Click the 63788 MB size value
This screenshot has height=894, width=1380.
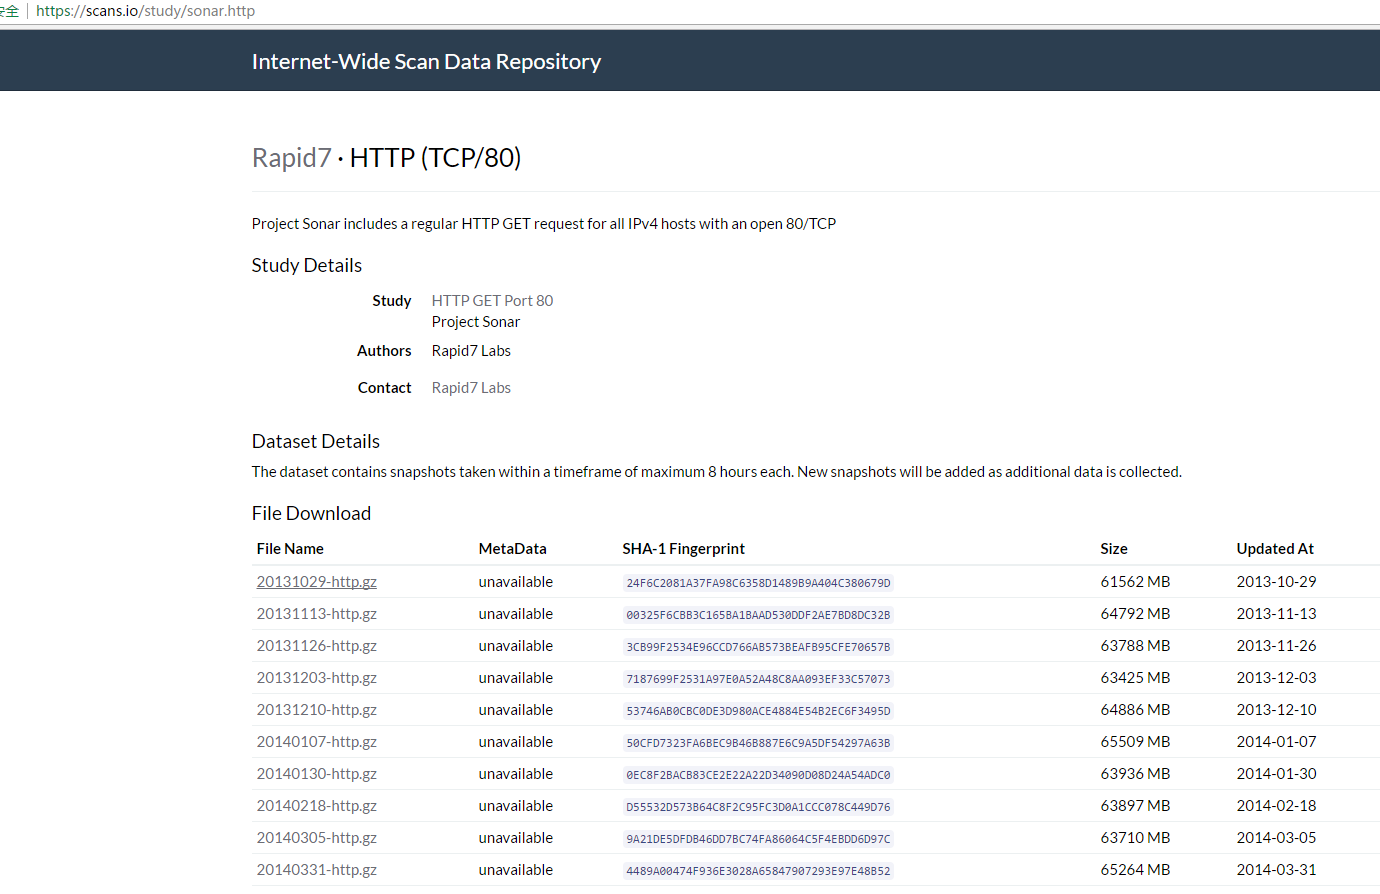(1135, 645)
